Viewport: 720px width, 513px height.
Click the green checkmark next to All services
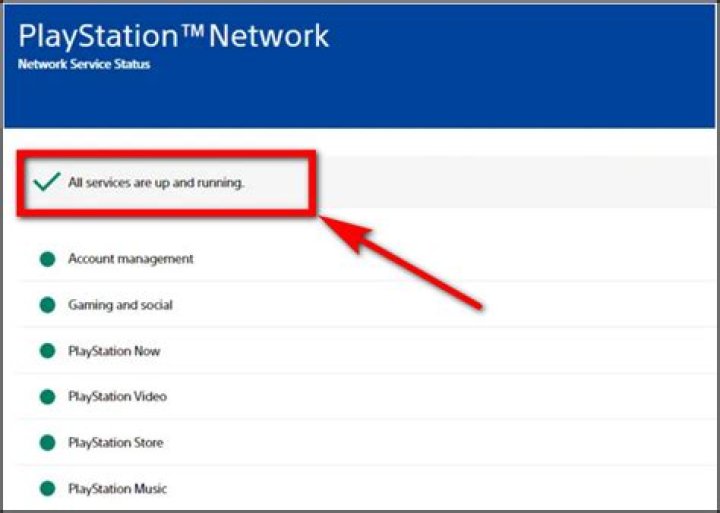point(47,181)
